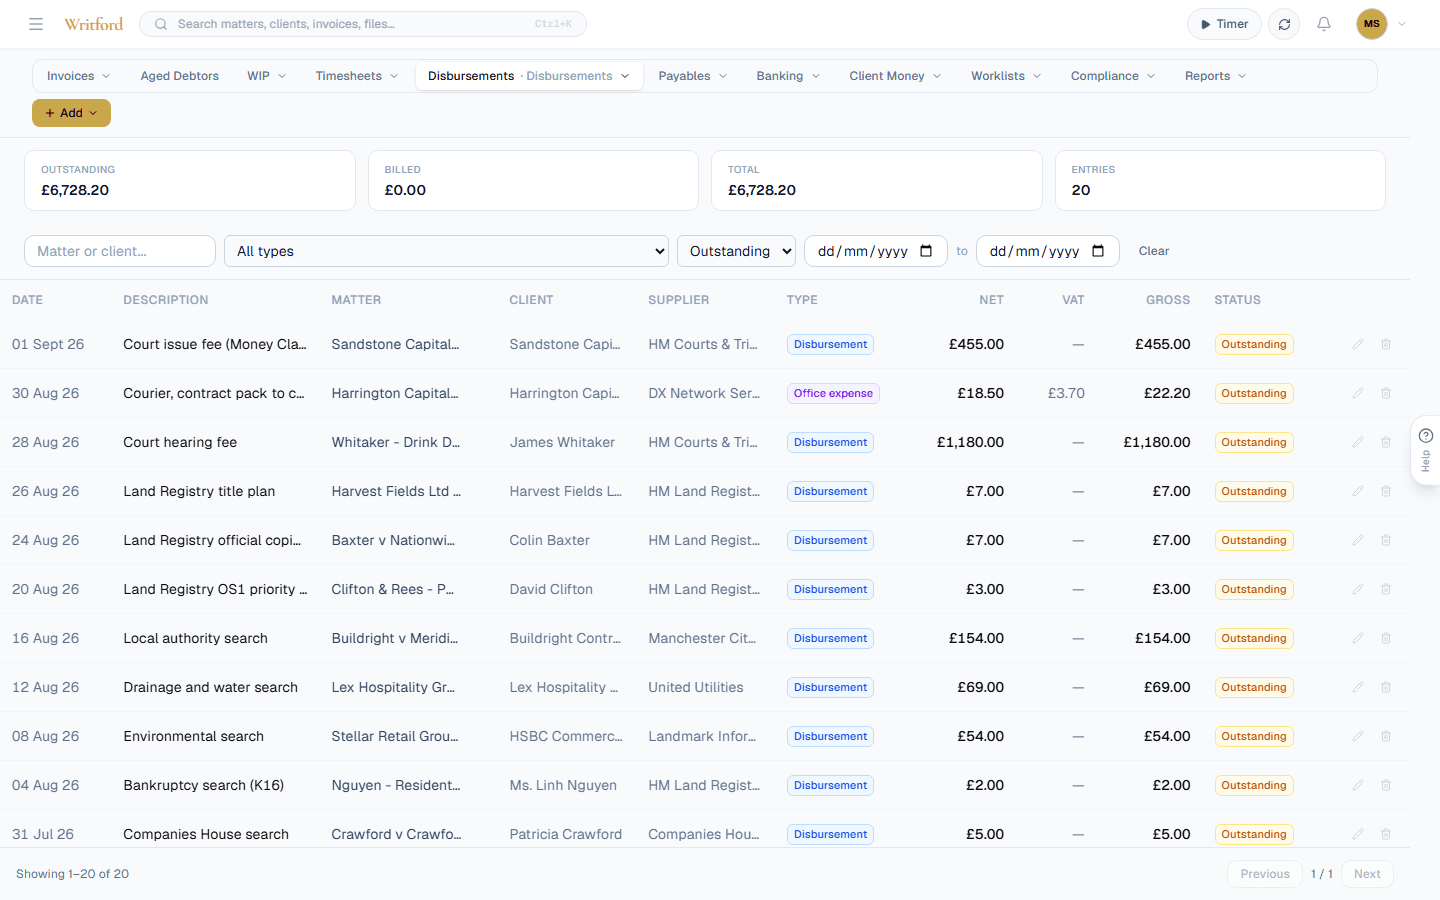Image resolution: width=1440 pixels, height=900 pixels.
Task: Open the Add dropdown button
Action: (71, 113)
